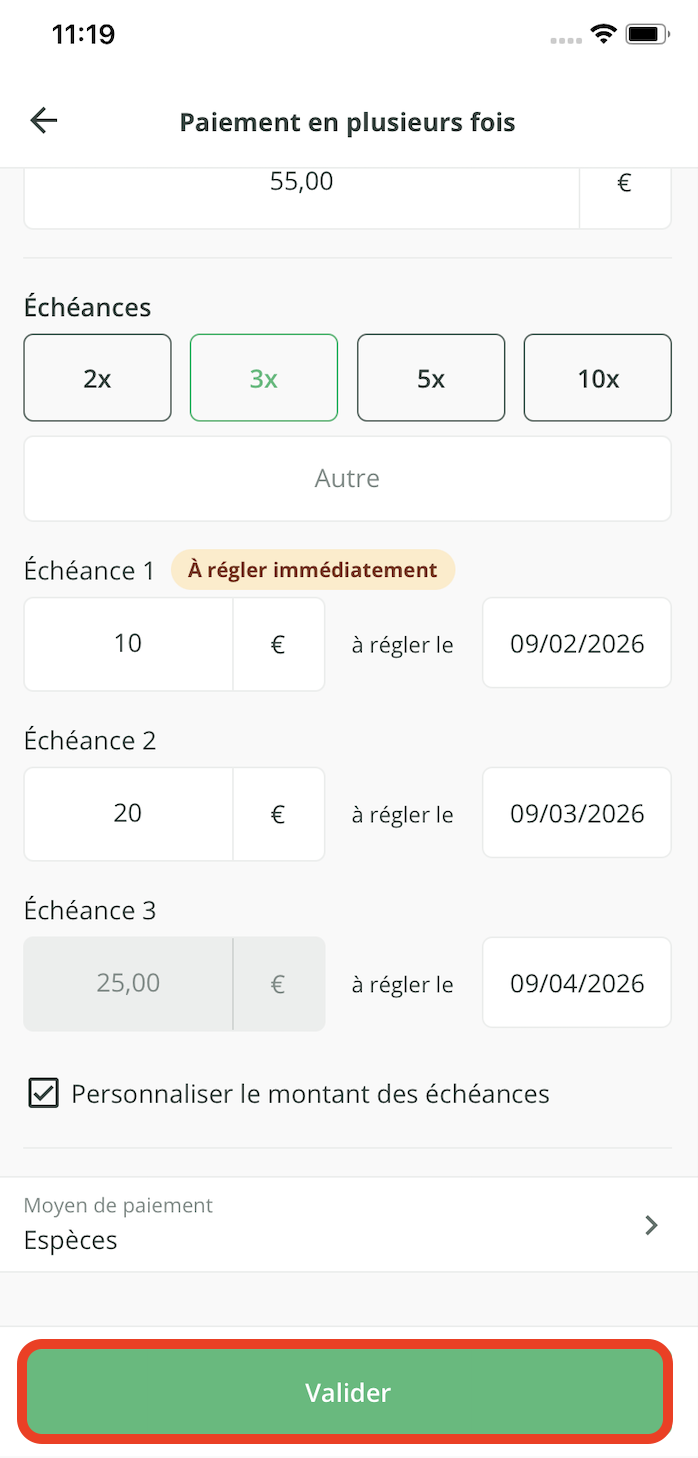698x1458 pixels.
Task: Select the 3x installments option
Action: (264, 378)
